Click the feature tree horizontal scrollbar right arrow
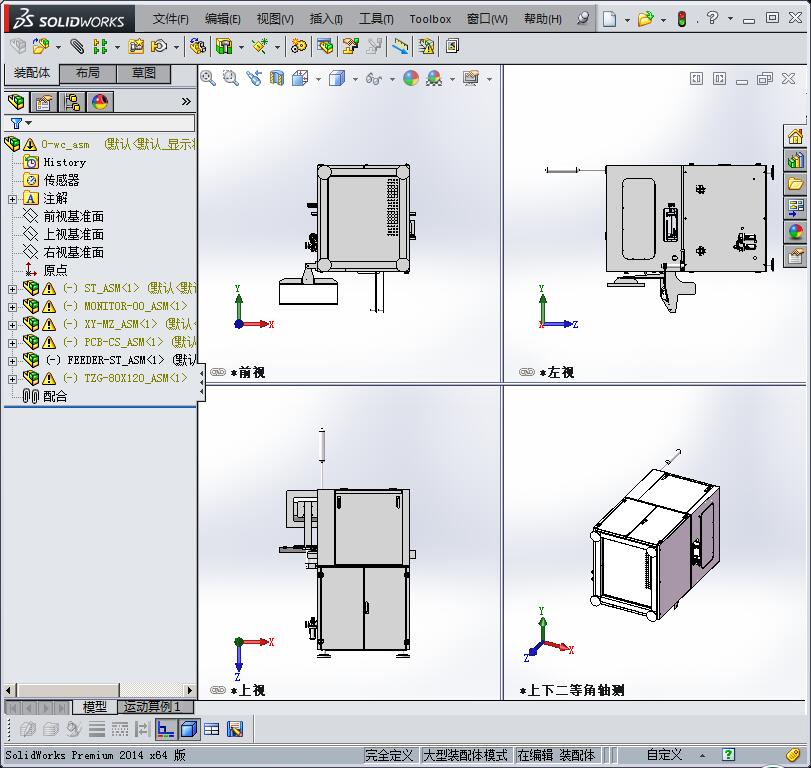Viewport: 811px width, 768px height. click(x=189, y=690)
